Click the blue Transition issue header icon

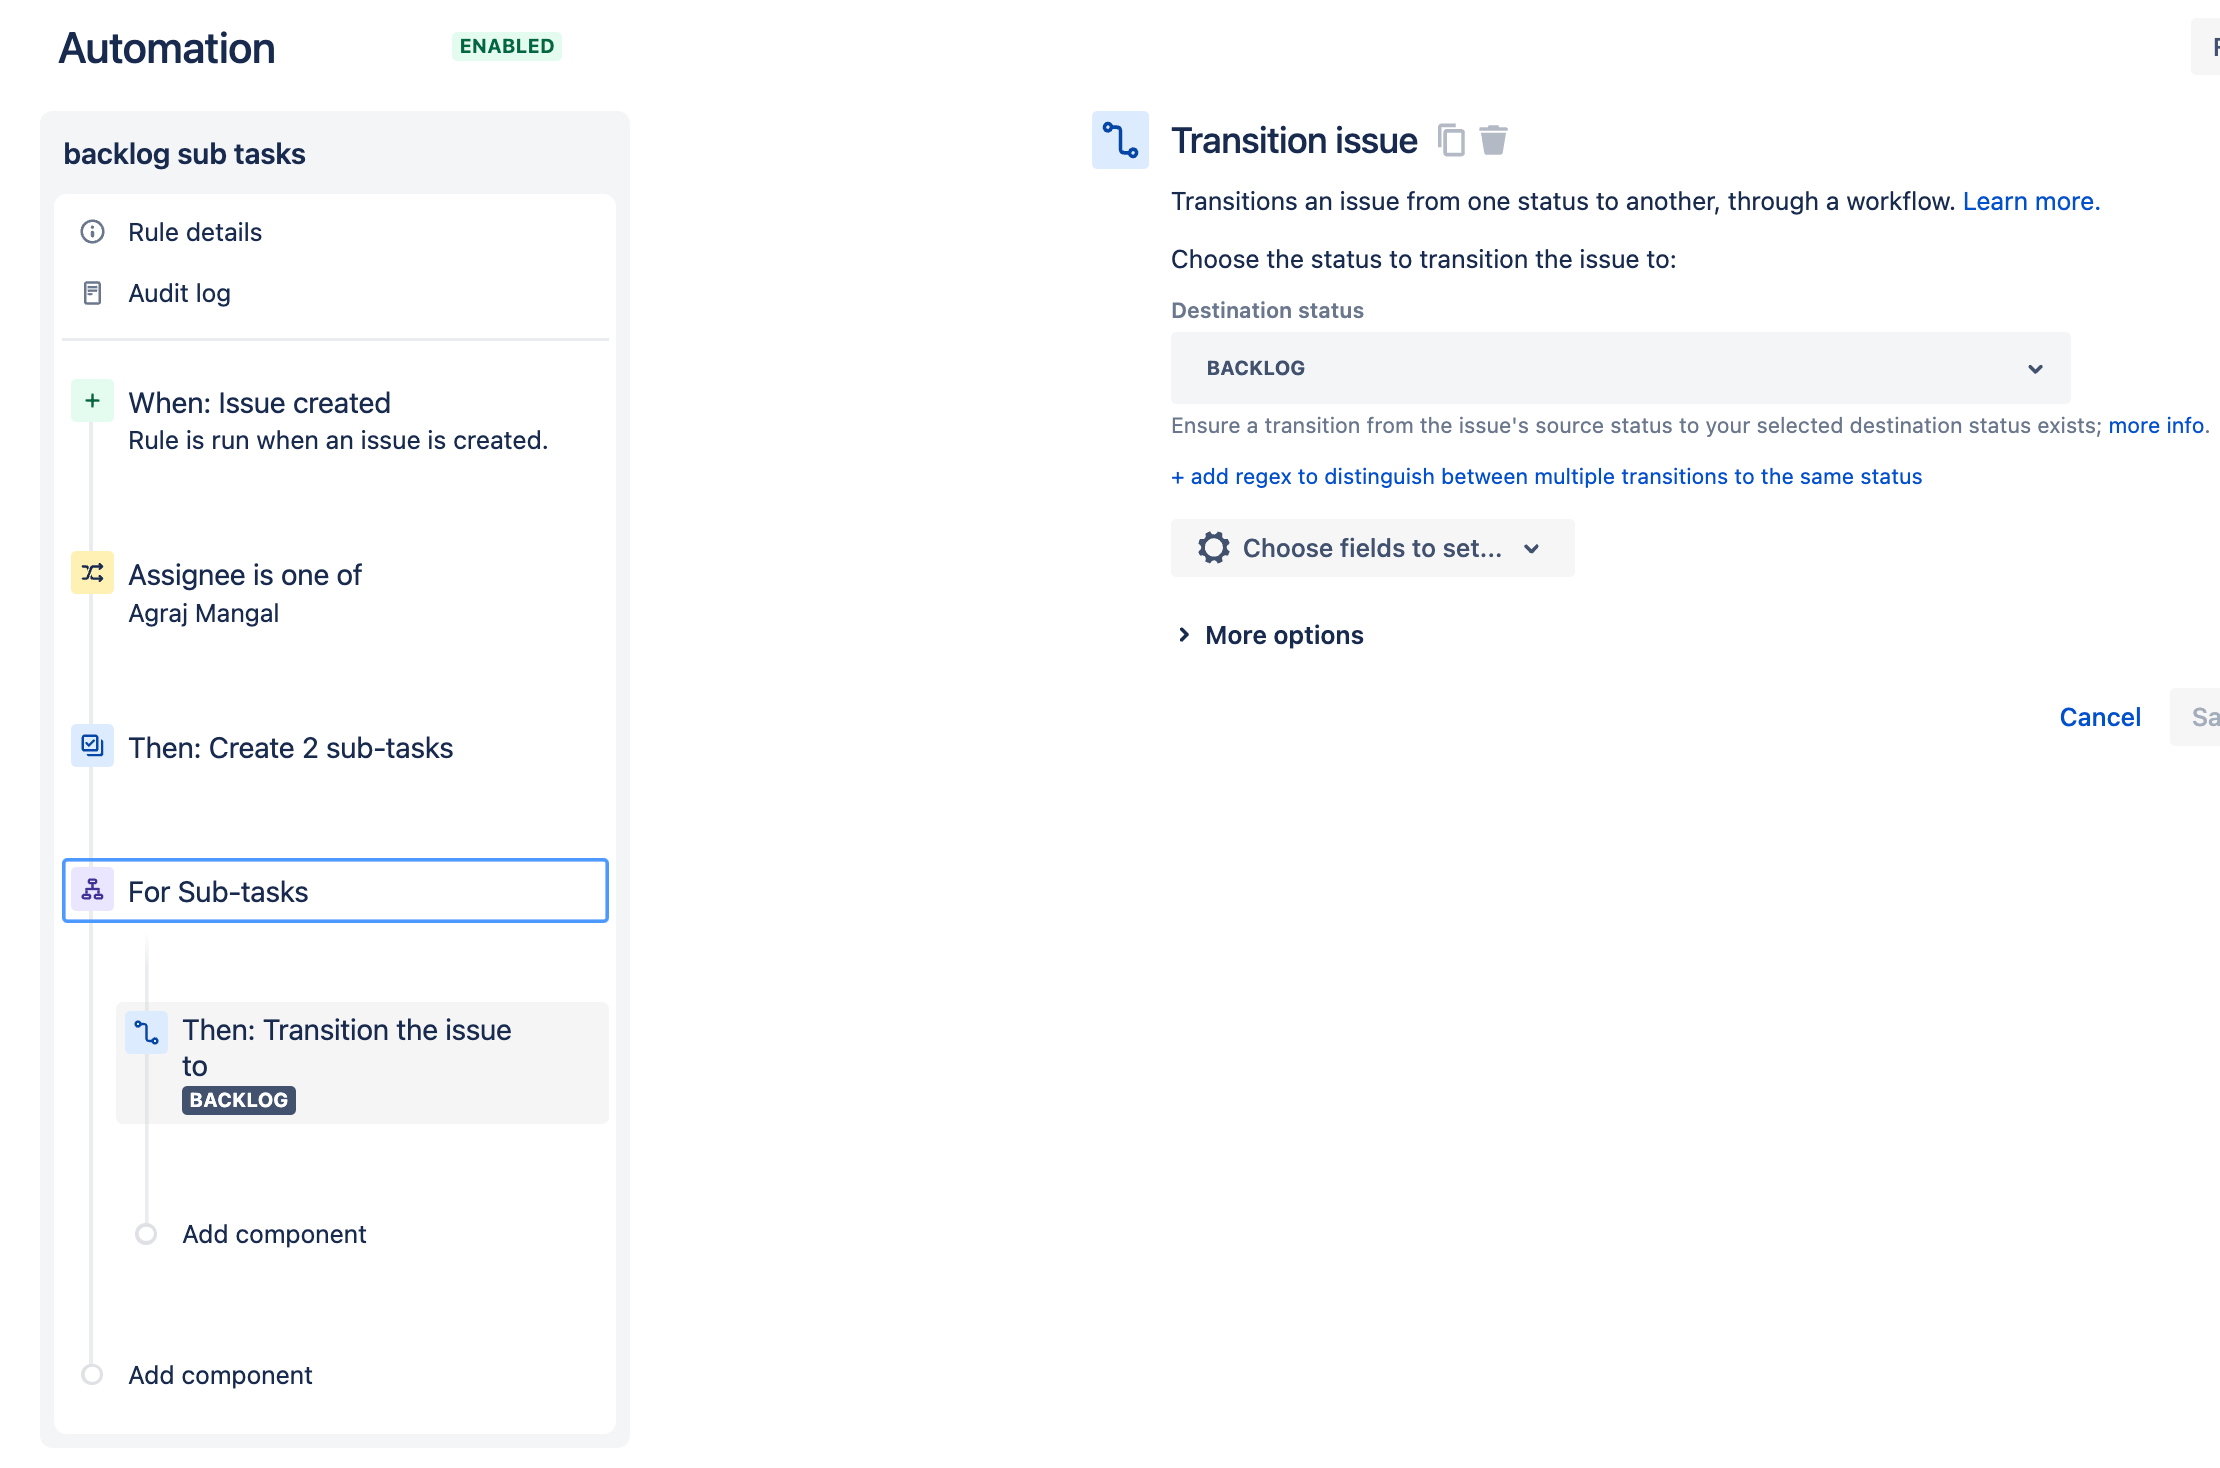[1120, 140]
